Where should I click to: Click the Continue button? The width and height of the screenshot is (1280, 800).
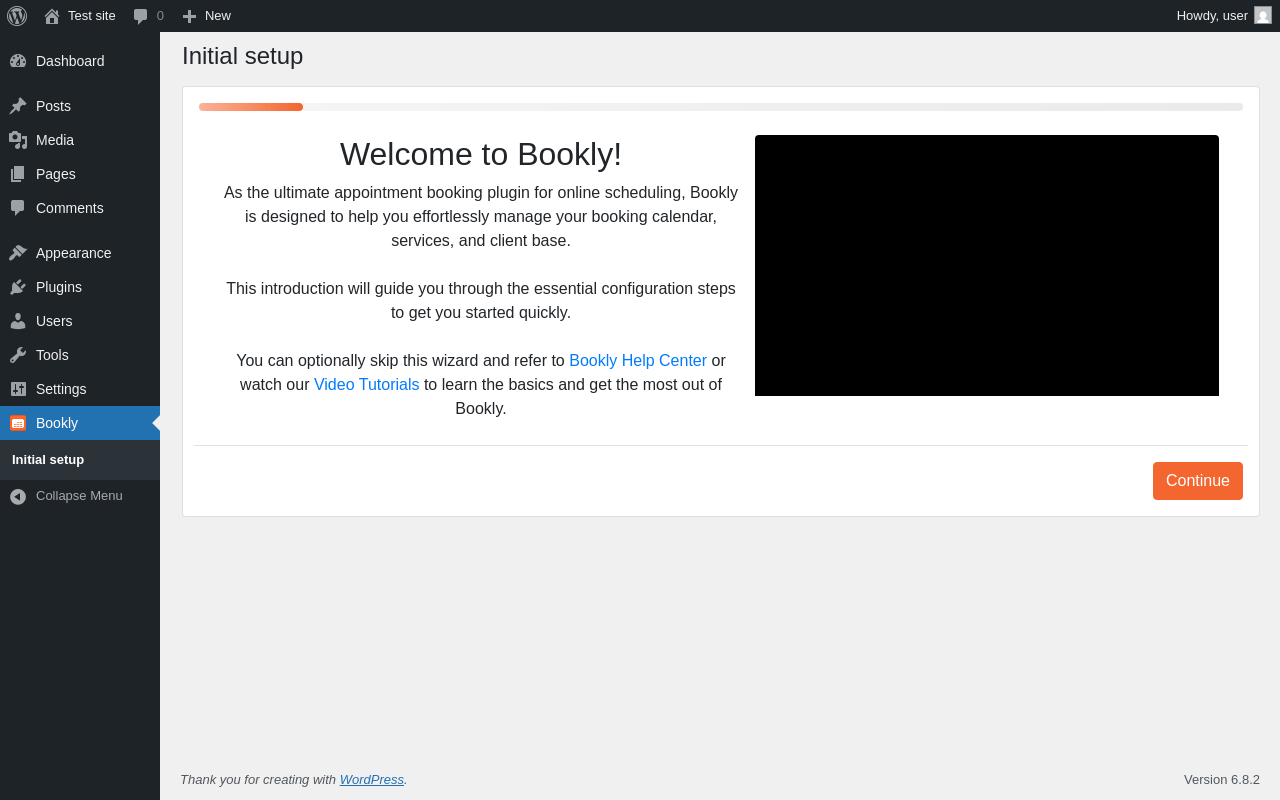[x=1198, y=481]
